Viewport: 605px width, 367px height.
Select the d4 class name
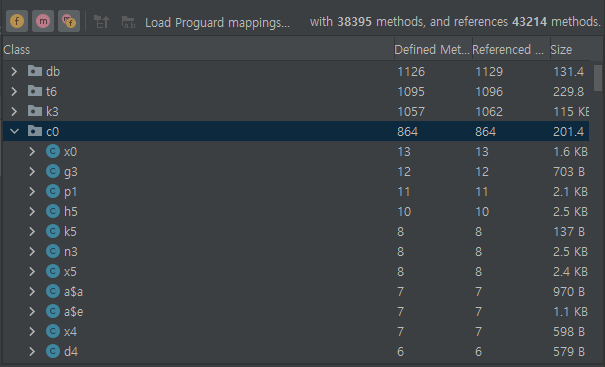tap(71, 352)
